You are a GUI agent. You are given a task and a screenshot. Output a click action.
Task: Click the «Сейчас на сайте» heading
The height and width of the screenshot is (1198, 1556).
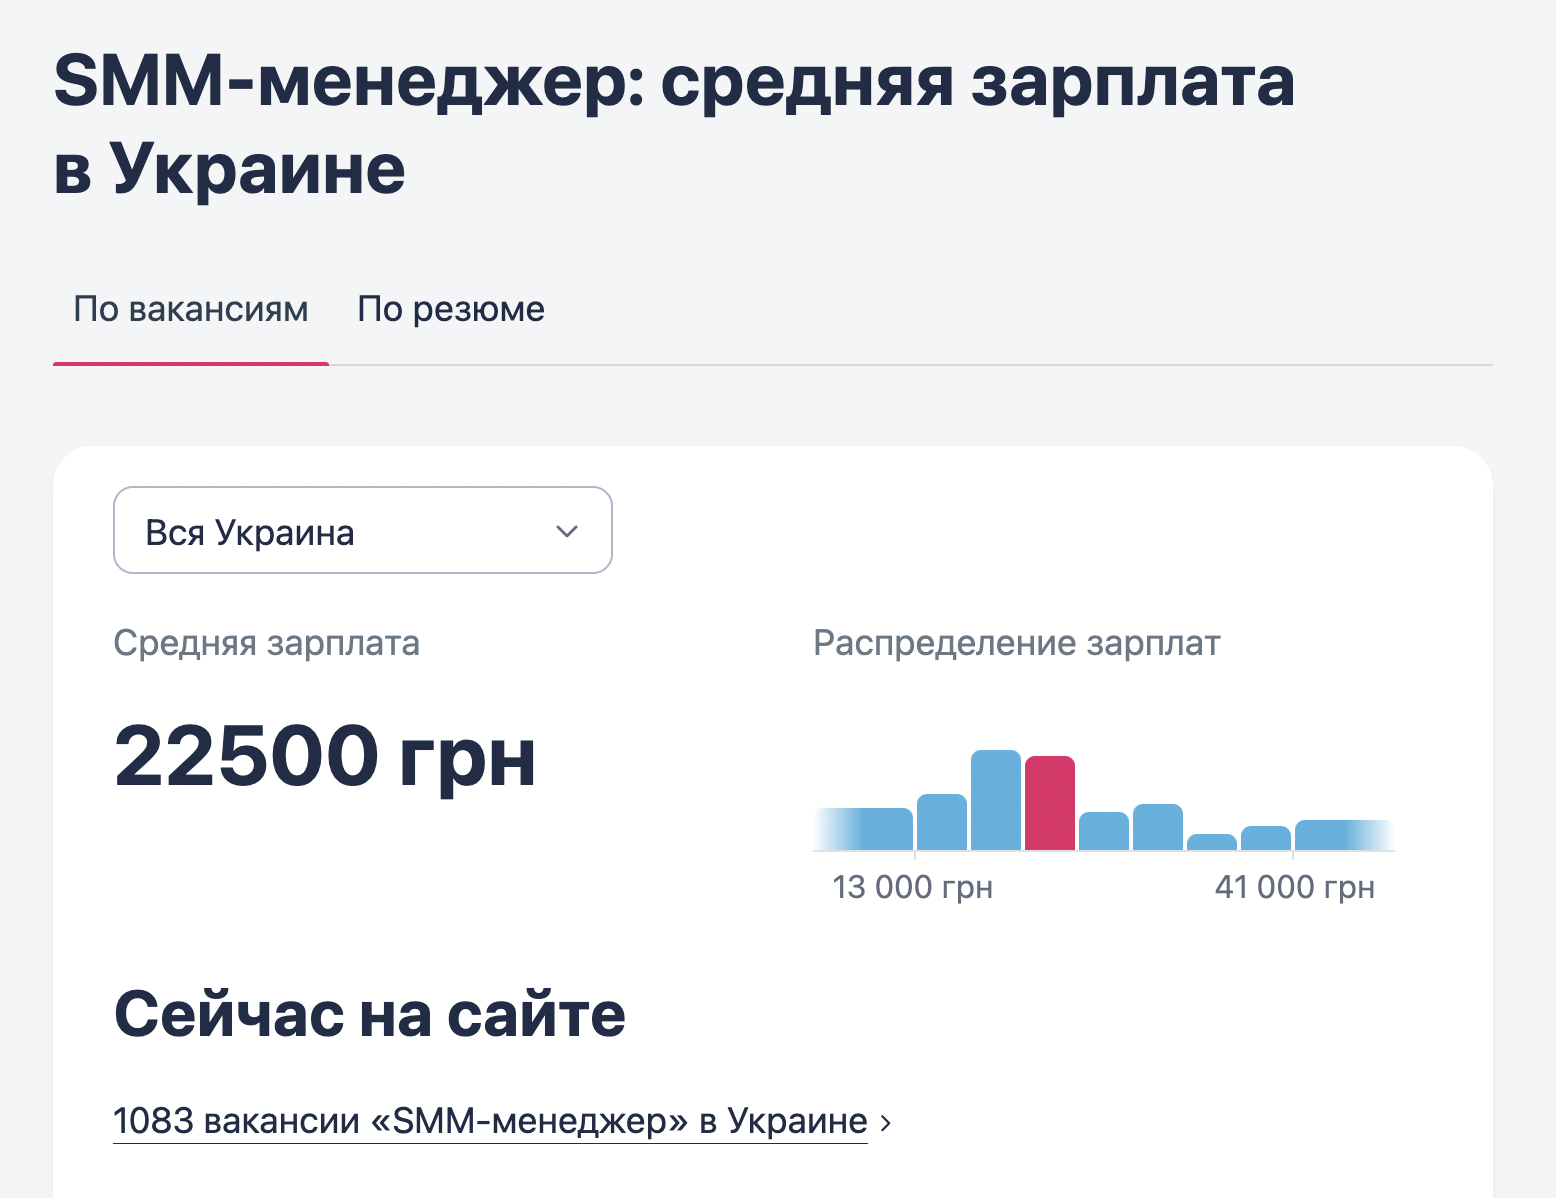(x=371, y=1013)
